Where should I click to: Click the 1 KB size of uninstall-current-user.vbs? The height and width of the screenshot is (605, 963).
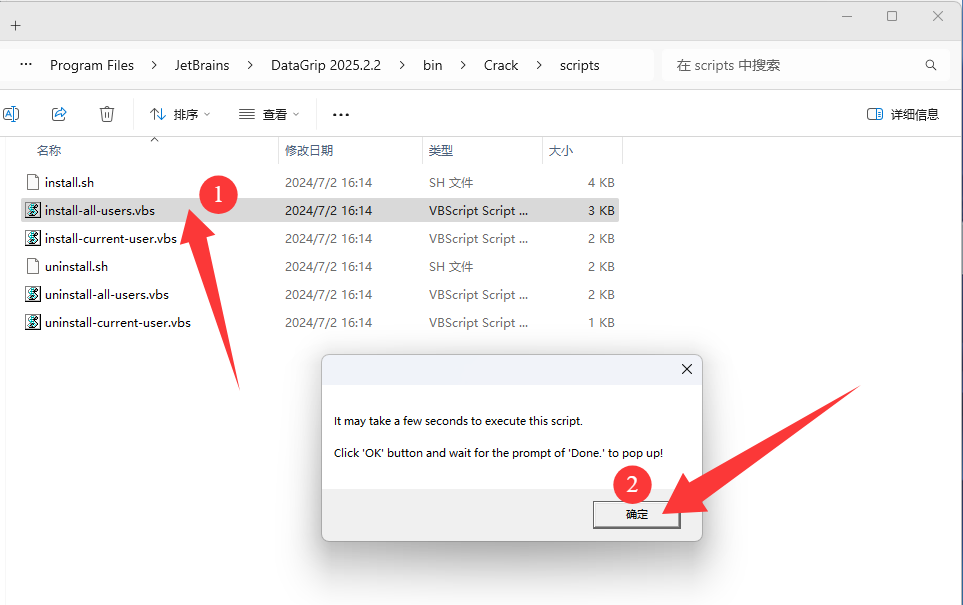coord(601,322)
